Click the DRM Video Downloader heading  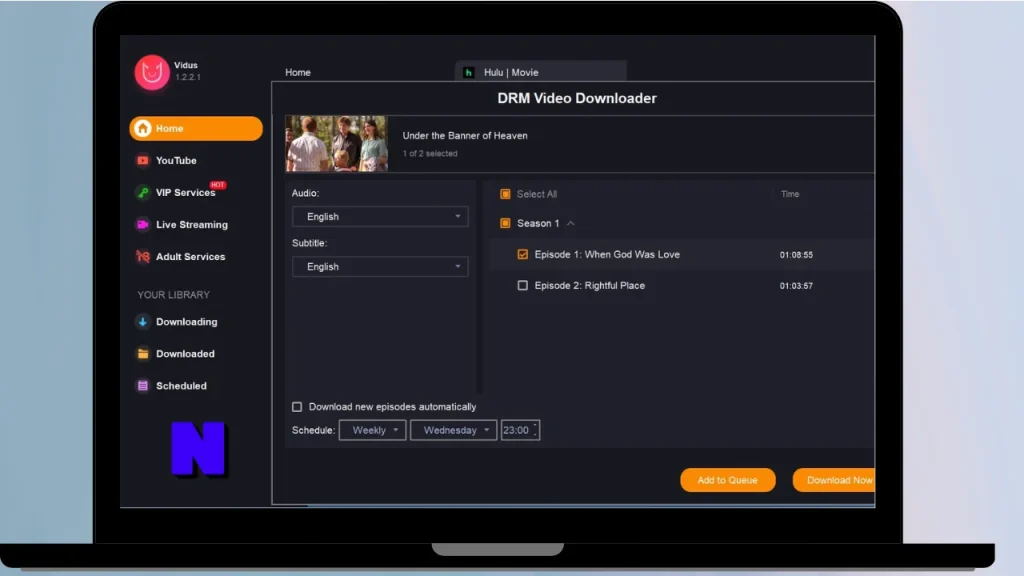[x=577, y=98]
